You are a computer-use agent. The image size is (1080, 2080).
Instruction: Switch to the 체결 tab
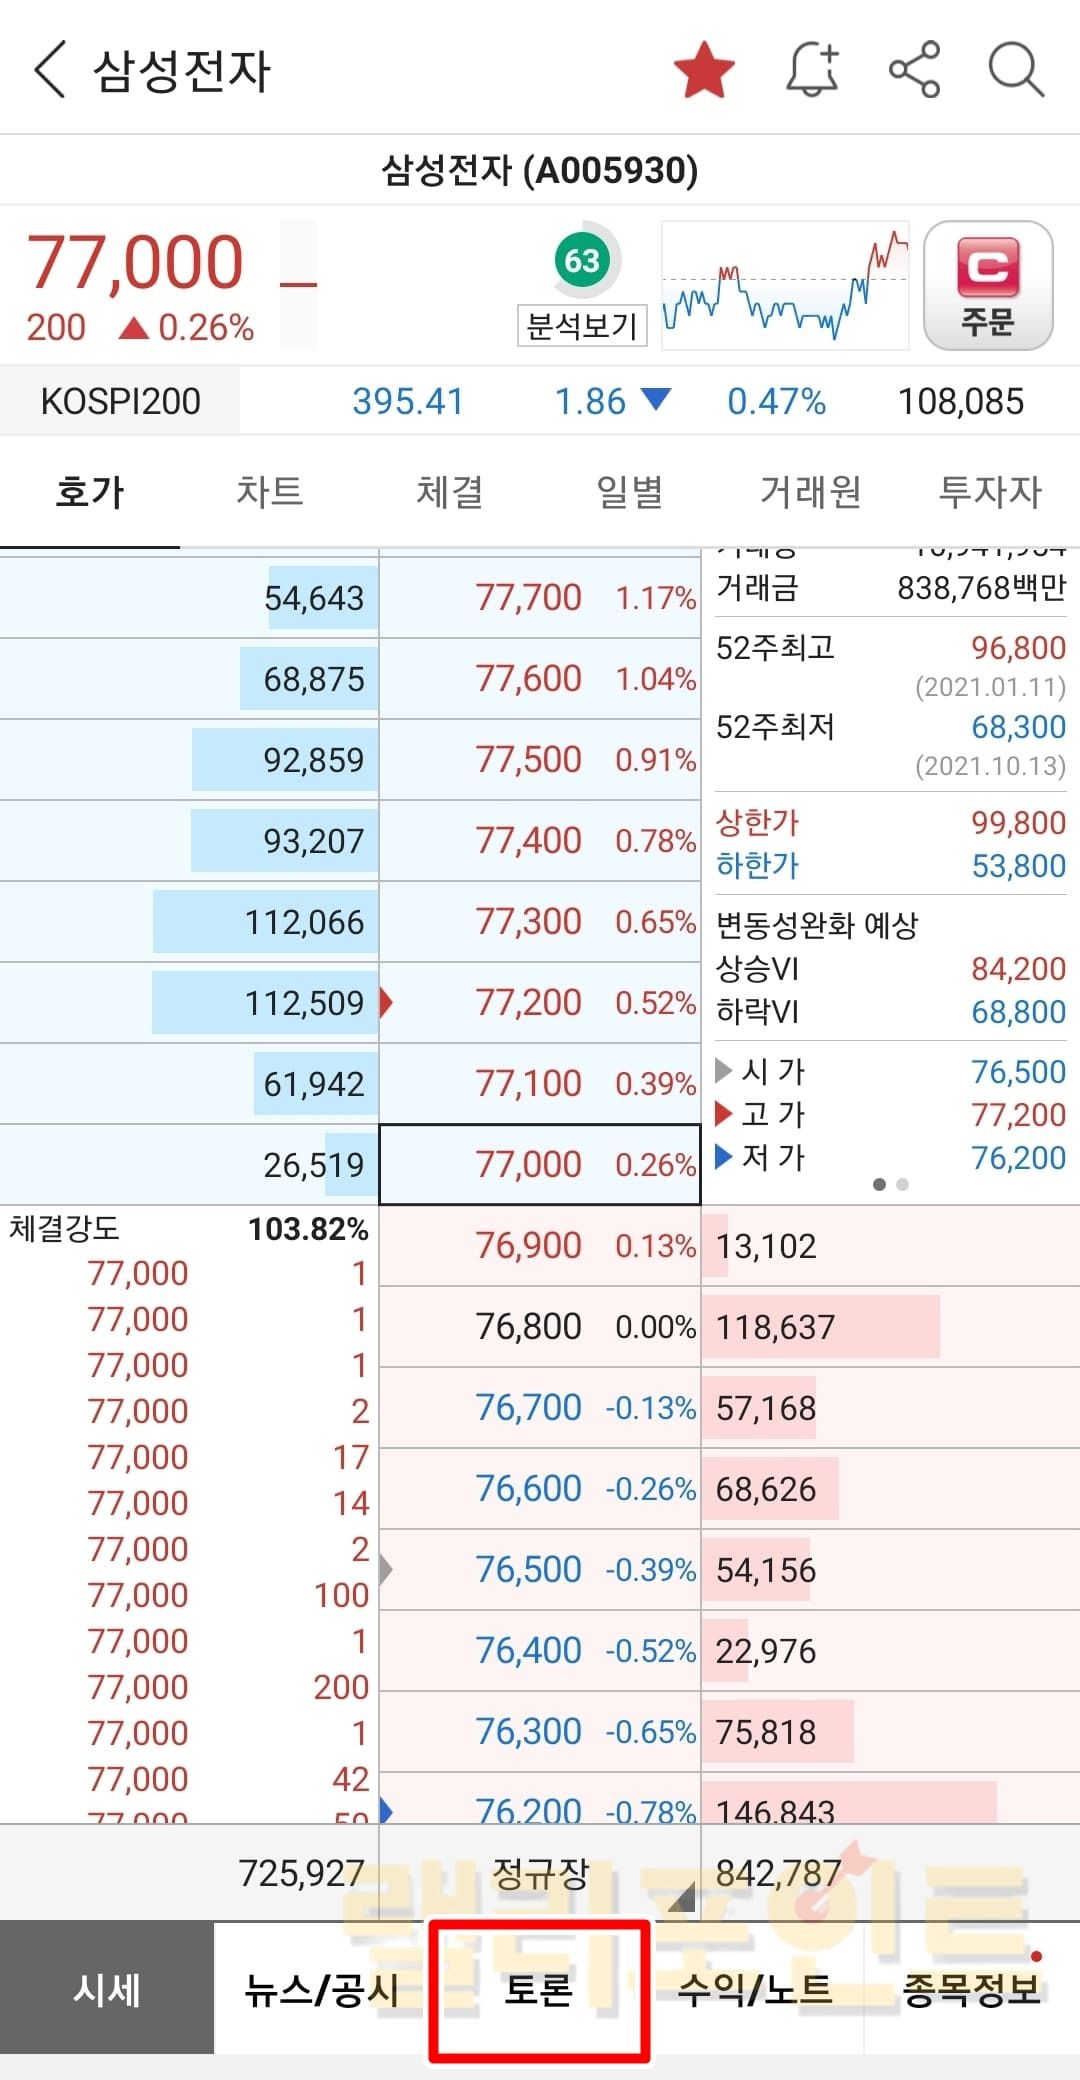point(449,492)
